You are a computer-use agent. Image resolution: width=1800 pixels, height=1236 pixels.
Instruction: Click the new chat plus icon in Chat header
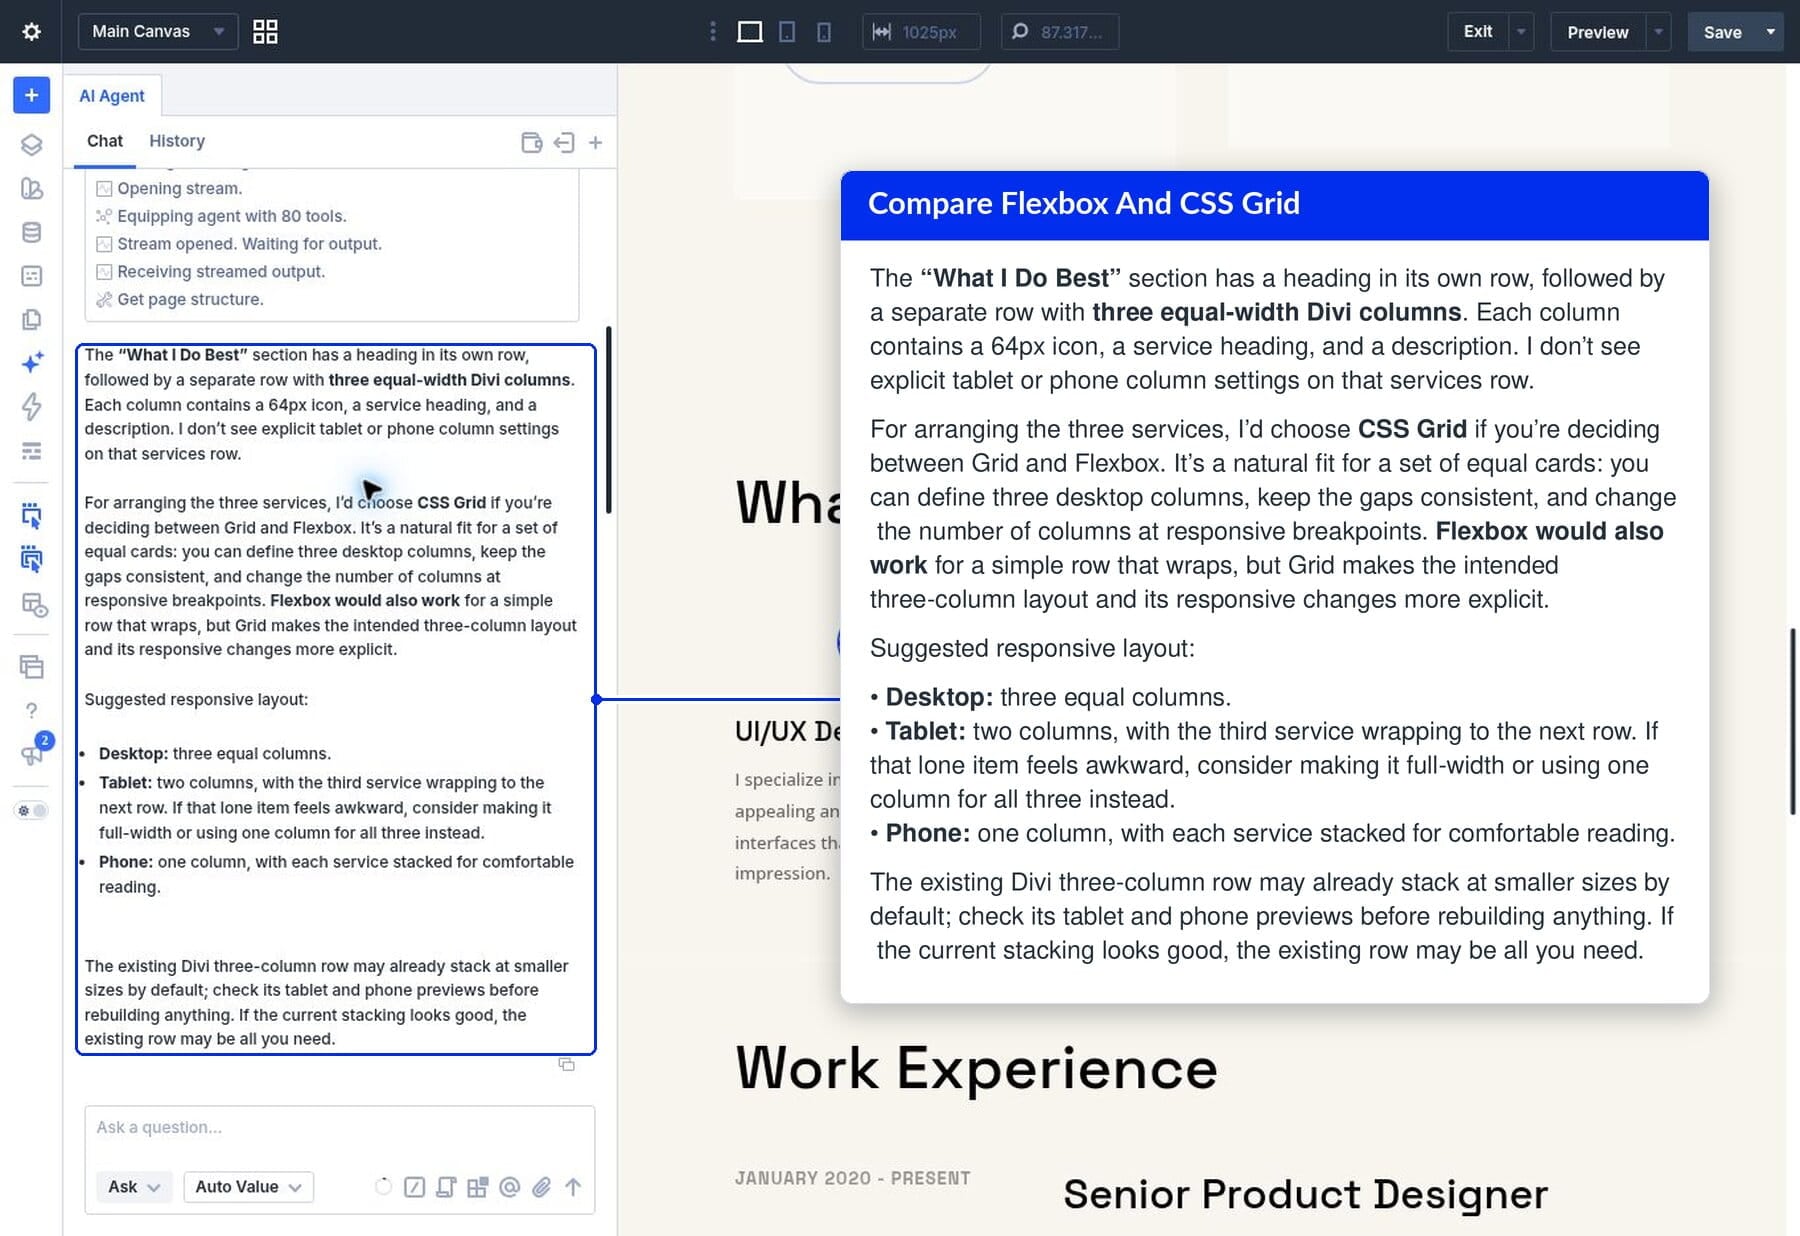595,143
